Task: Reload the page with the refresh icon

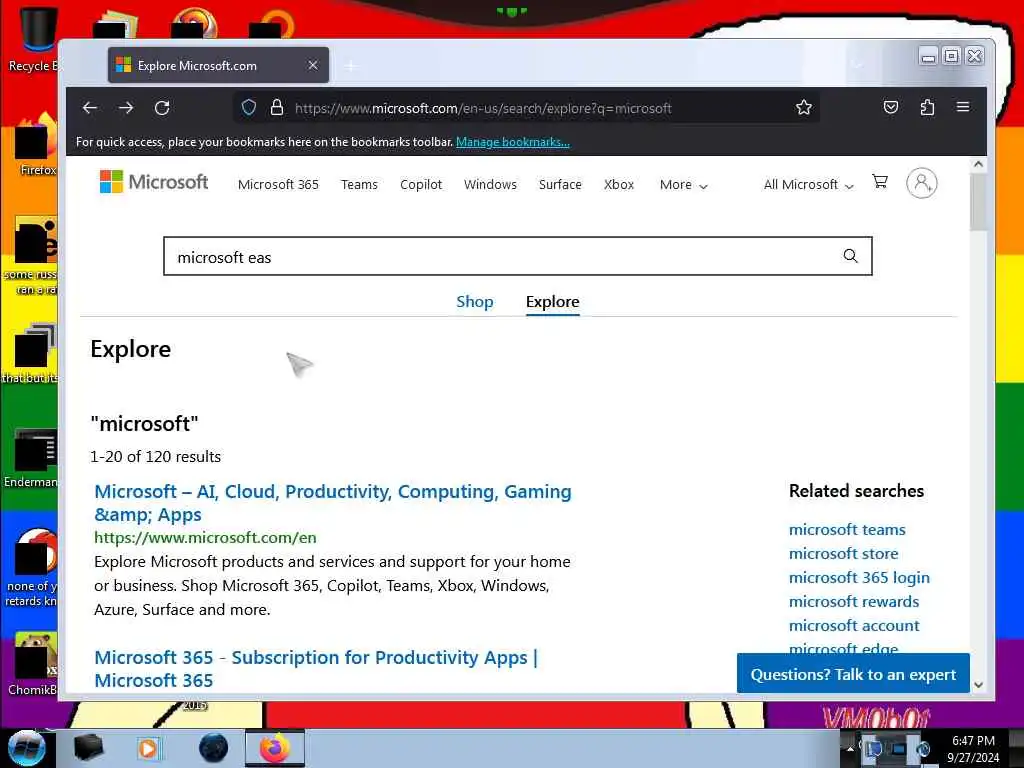Action: (x=162, y=108)
